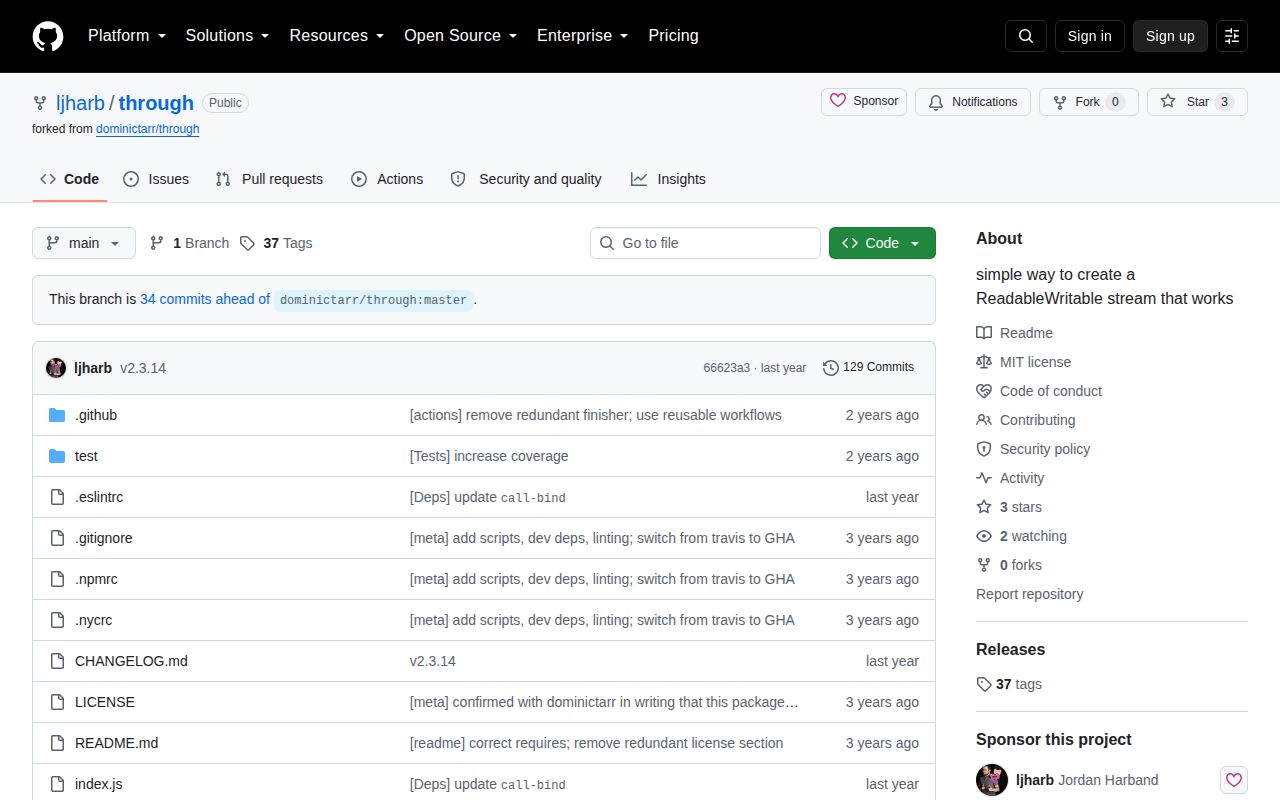The height and width of the screenshot is (800, 1280).
Task: Focus the Go to file search field
Action: pyautogui.click(x=705, y=243)
